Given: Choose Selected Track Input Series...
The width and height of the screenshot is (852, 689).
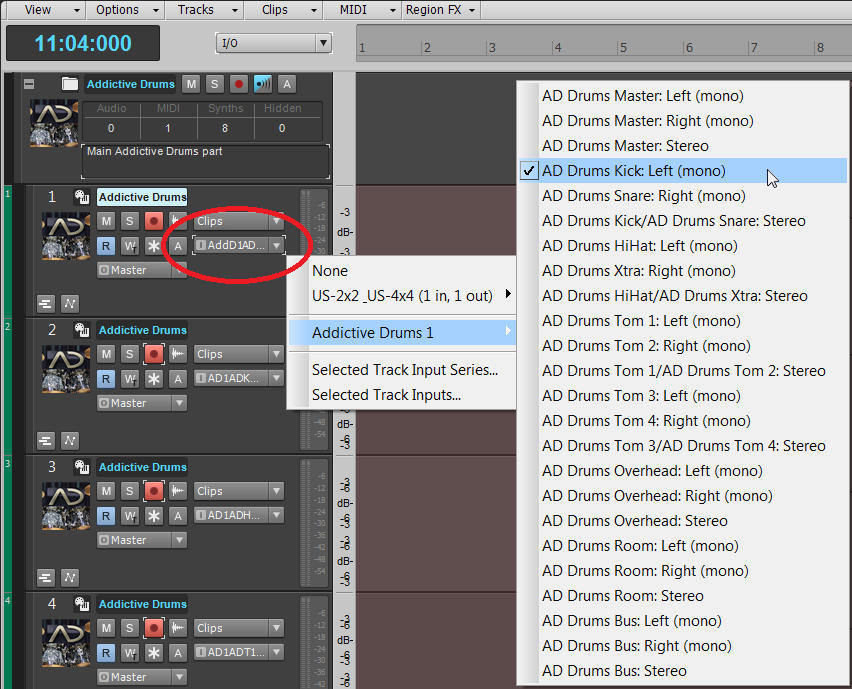Looking at the screenshot, I should pos(401,369).
